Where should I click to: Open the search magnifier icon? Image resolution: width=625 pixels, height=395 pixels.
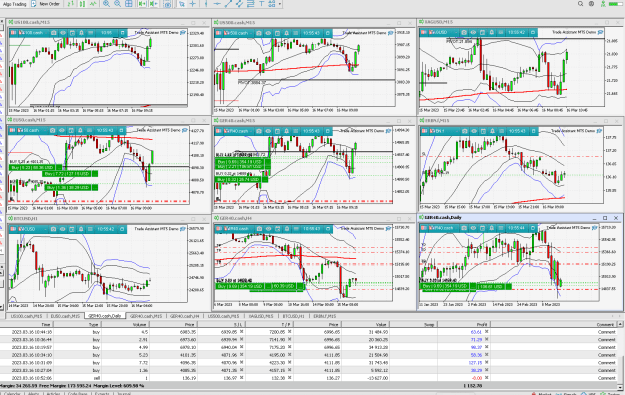coord(580,4)
